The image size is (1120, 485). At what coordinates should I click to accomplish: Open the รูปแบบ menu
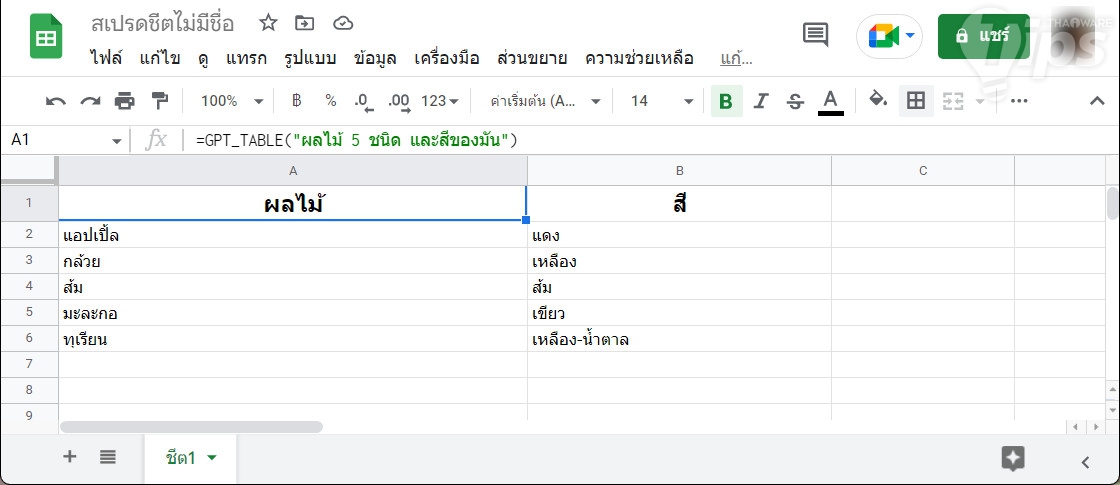coord(310,59)
